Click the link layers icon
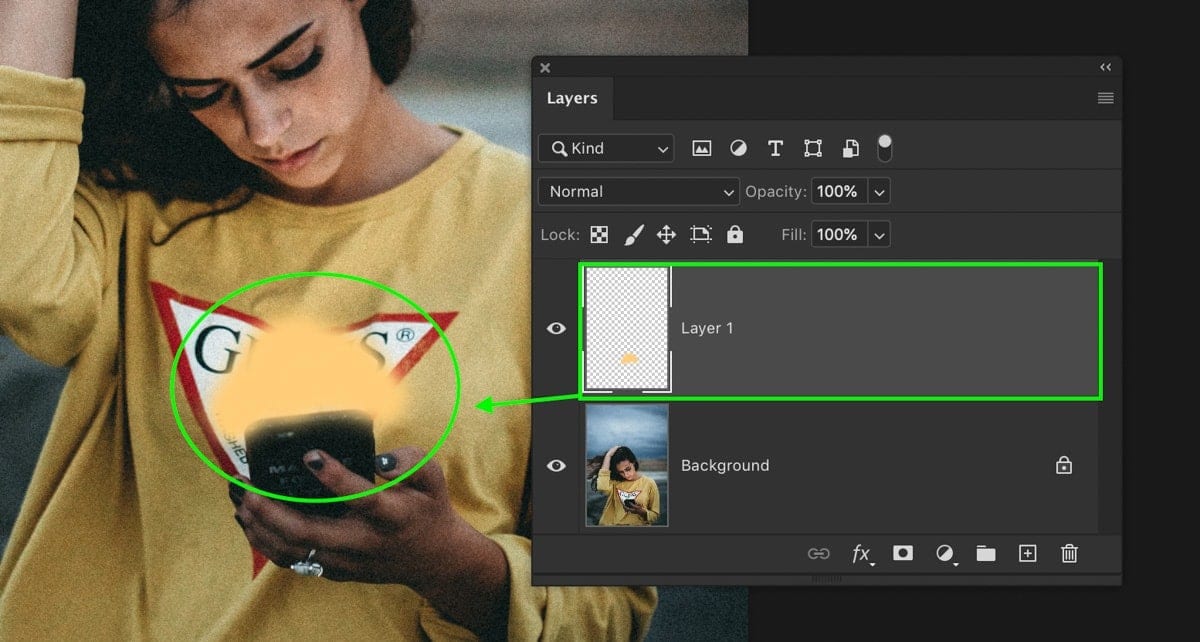 click(x=819, y=553)
